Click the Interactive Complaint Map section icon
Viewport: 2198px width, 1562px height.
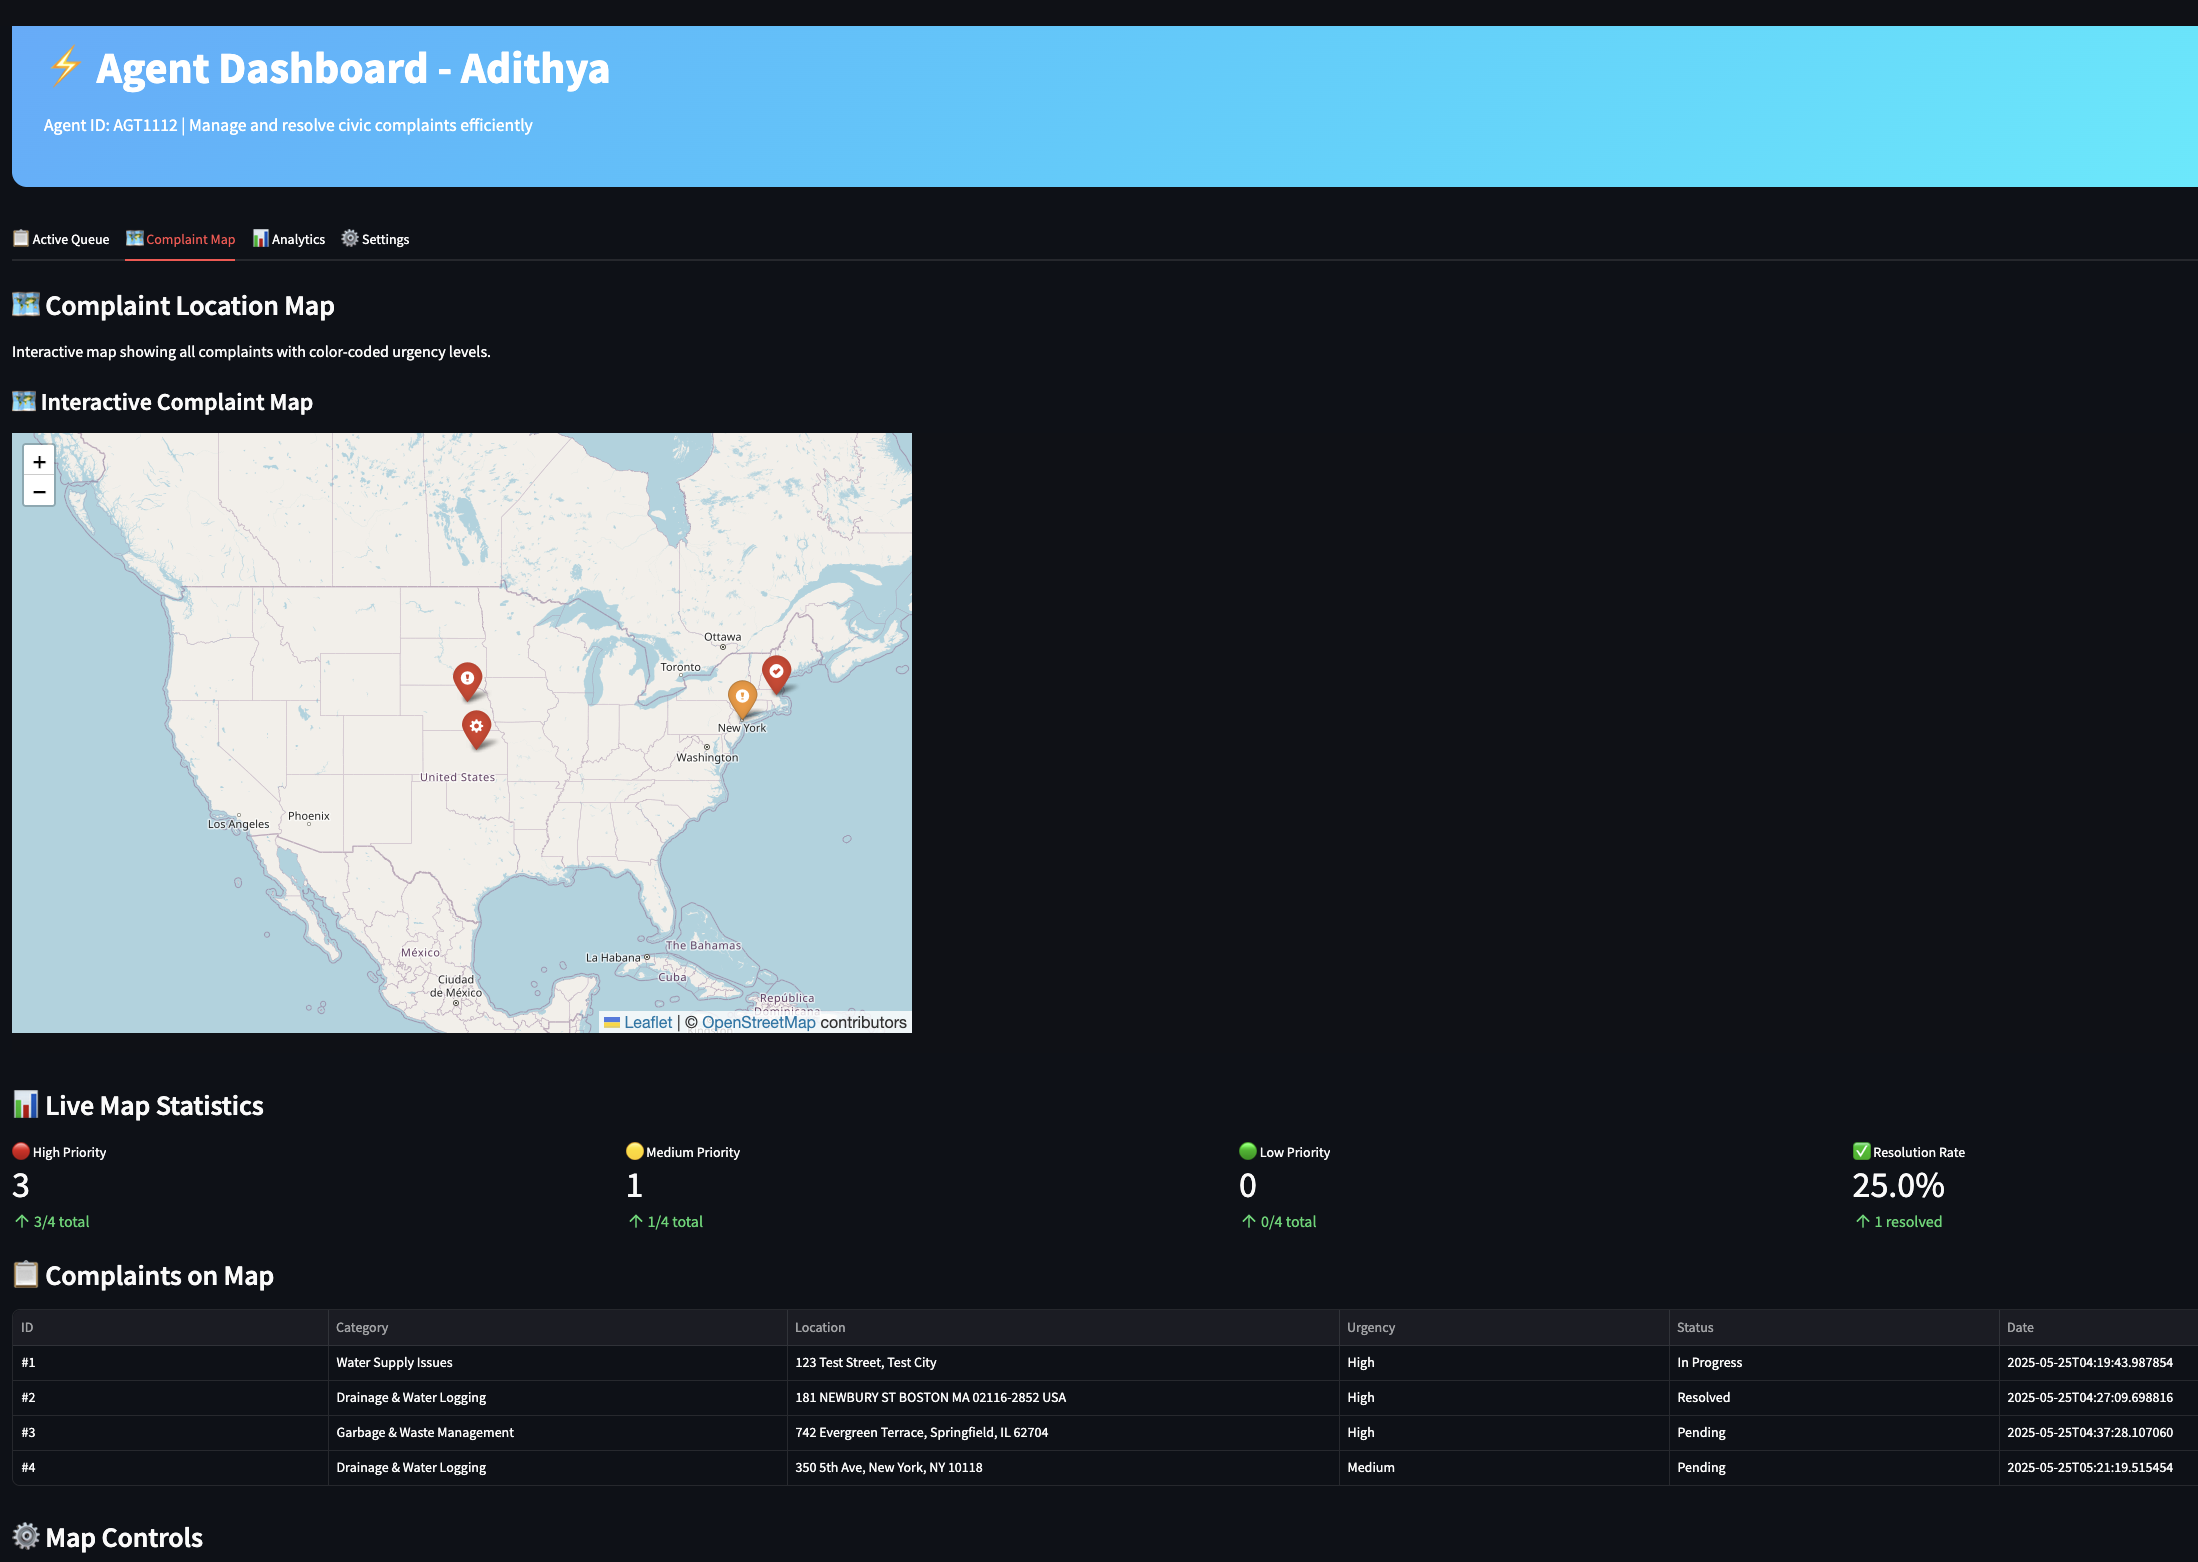click(x=24, y=401)
